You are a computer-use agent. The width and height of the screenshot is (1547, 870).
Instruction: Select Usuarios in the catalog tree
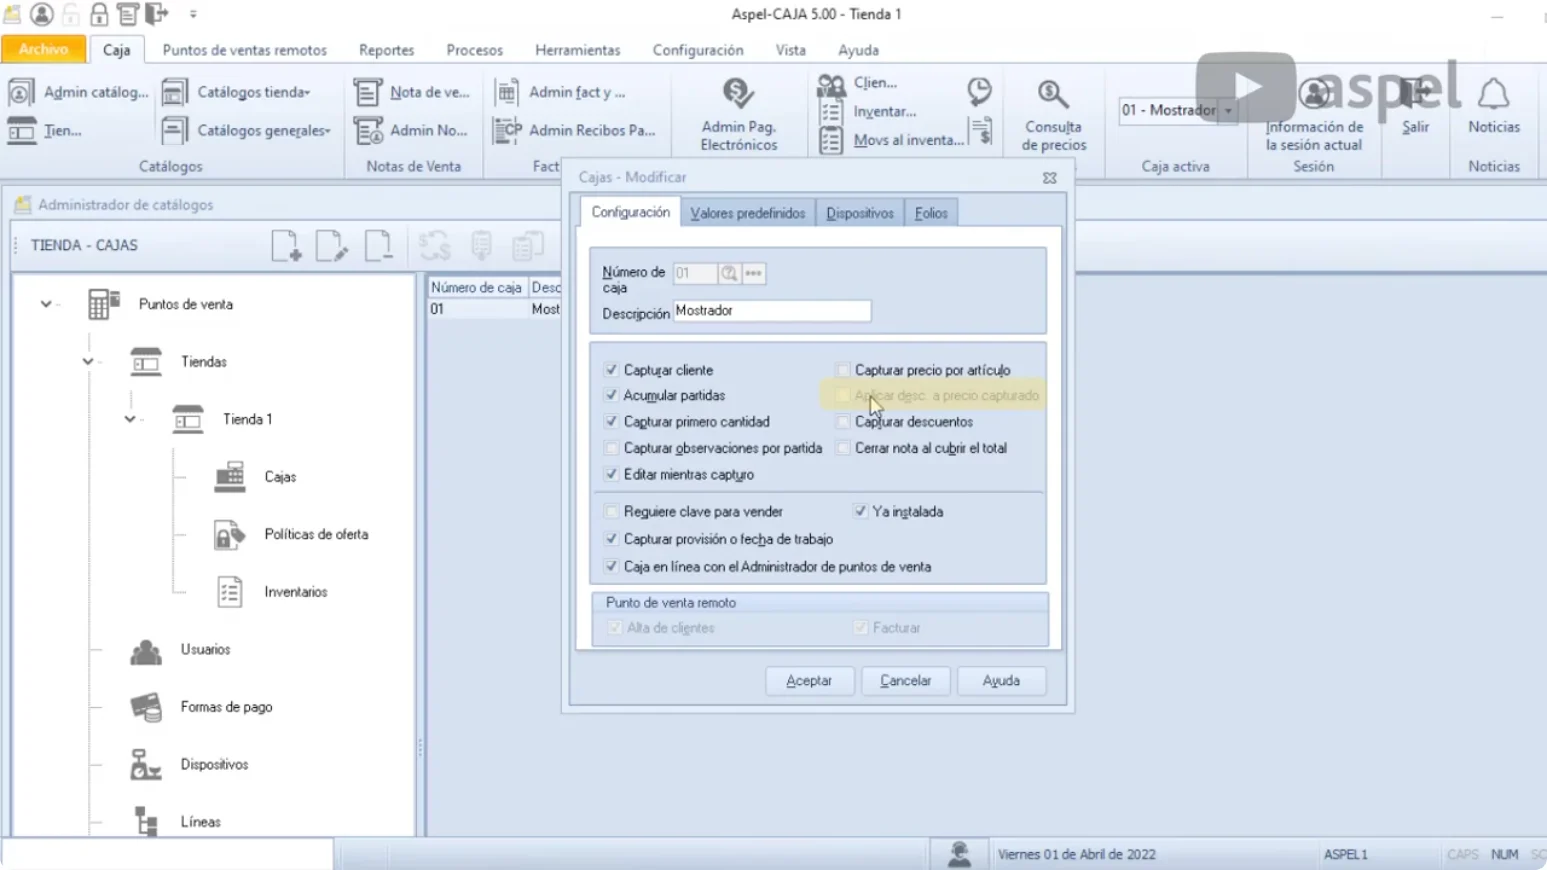pos(205,650)
